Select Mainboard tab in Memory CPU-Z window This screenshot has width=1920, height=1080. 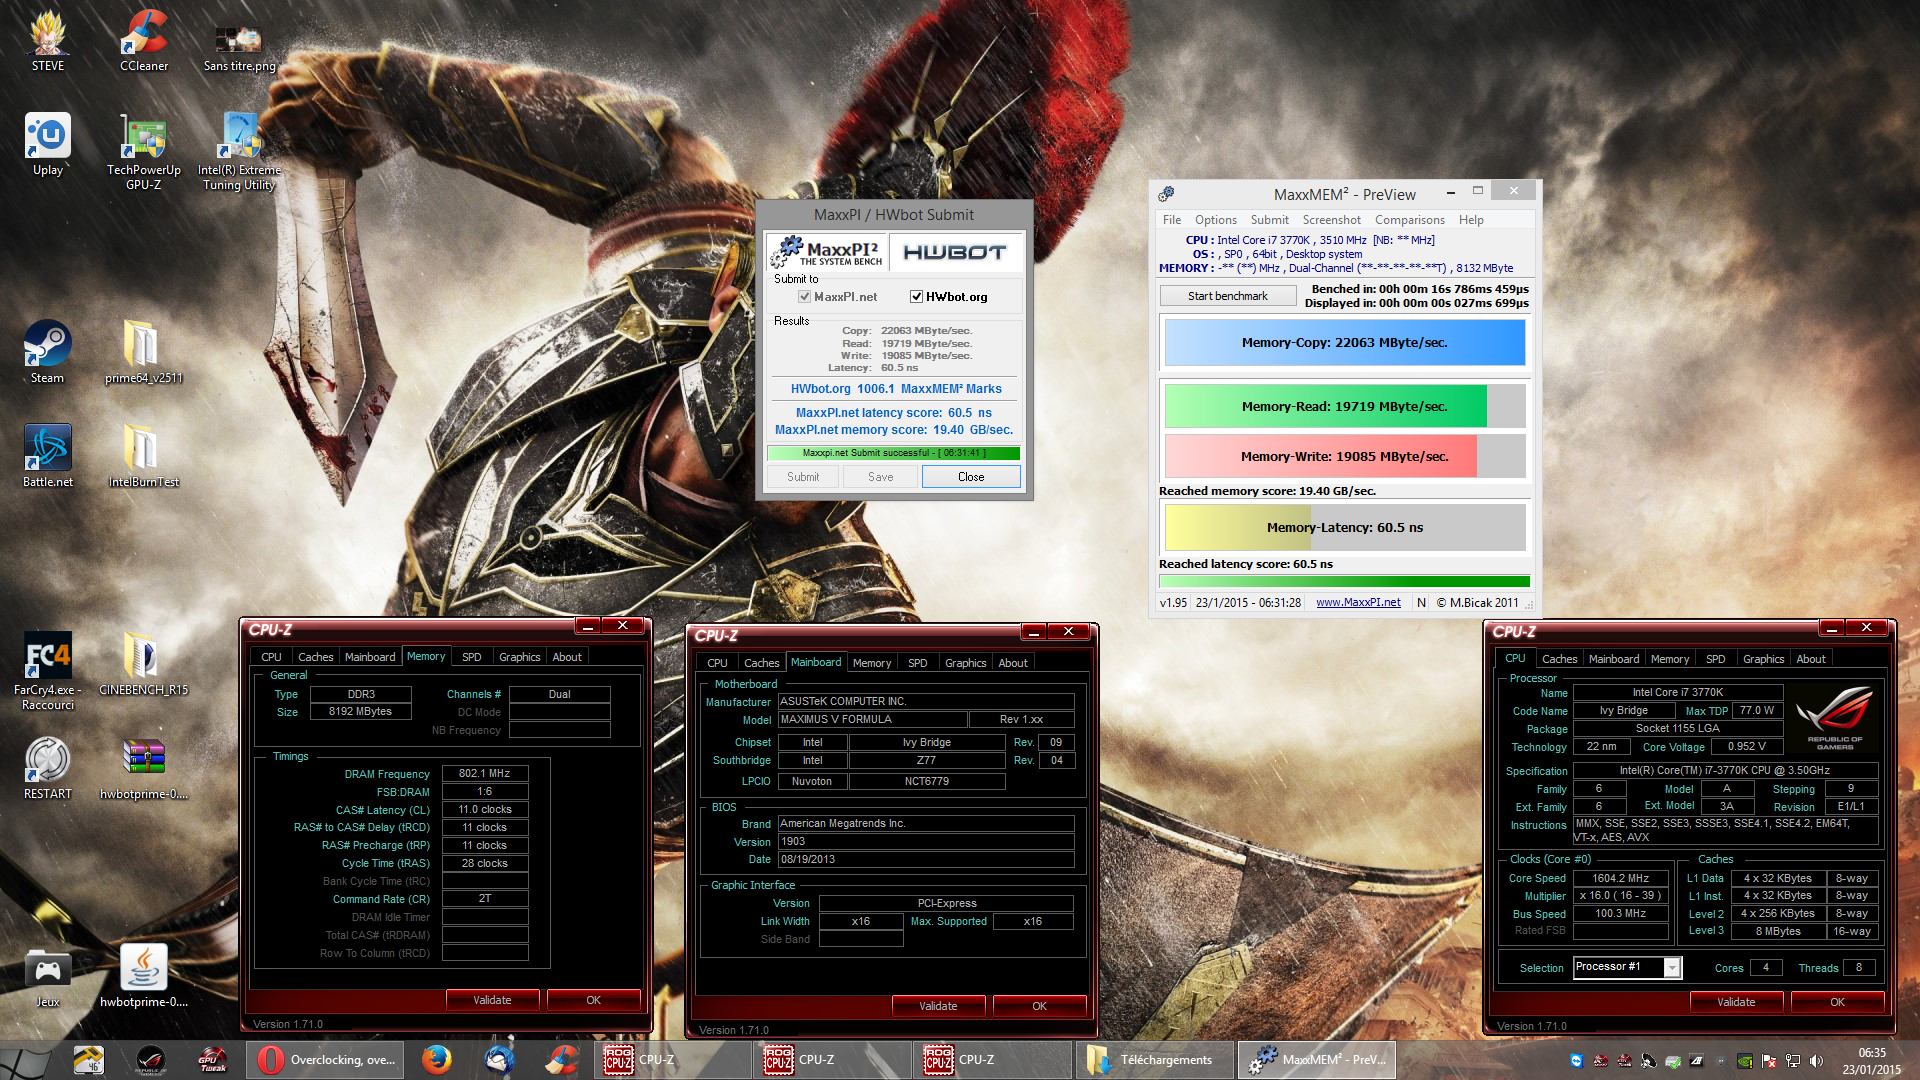[370, 657]
